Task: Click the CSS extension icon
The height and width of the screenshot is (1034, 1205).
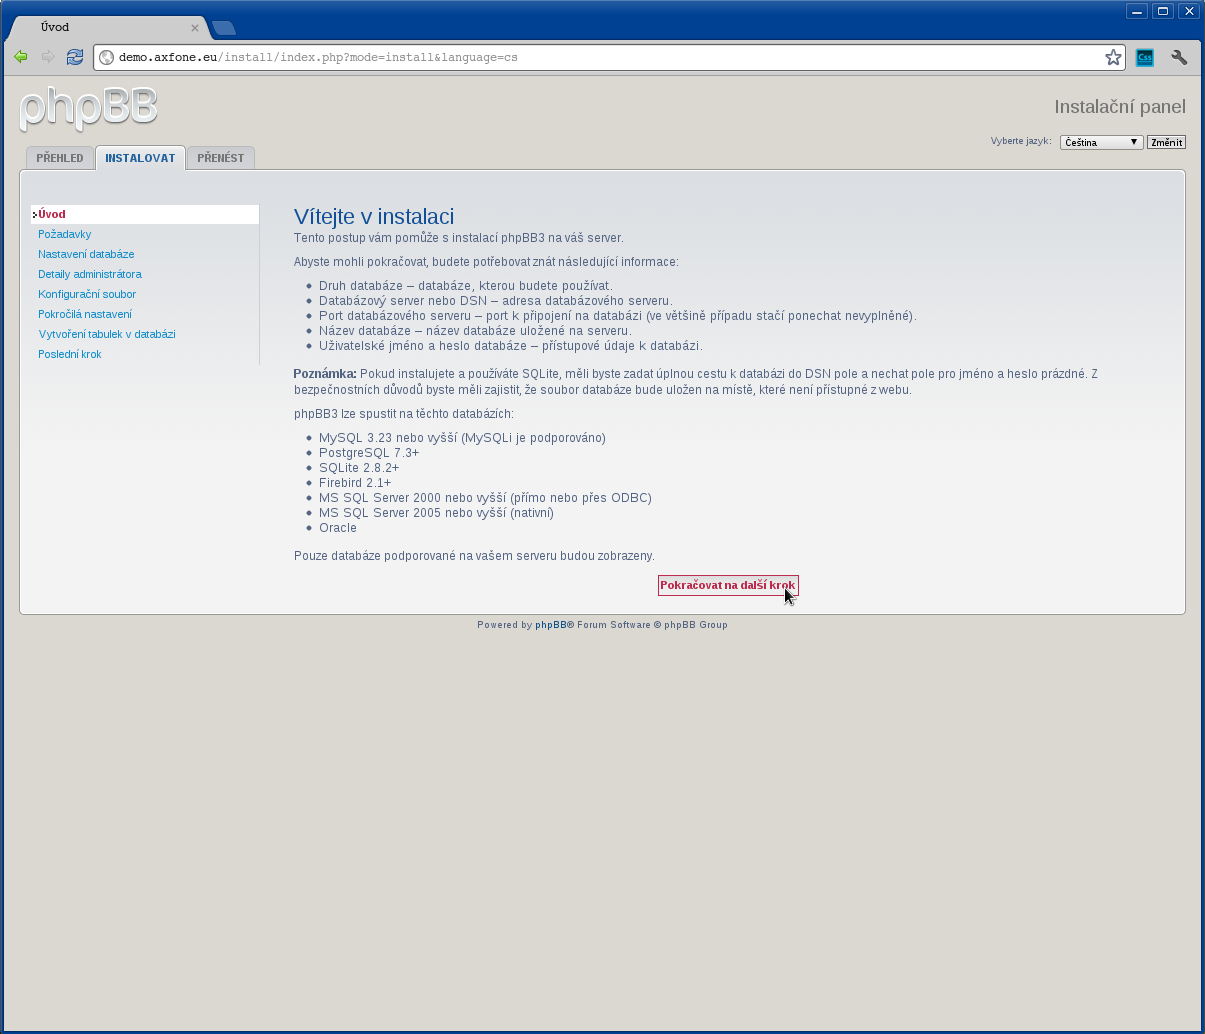Action: [1143, 57]
